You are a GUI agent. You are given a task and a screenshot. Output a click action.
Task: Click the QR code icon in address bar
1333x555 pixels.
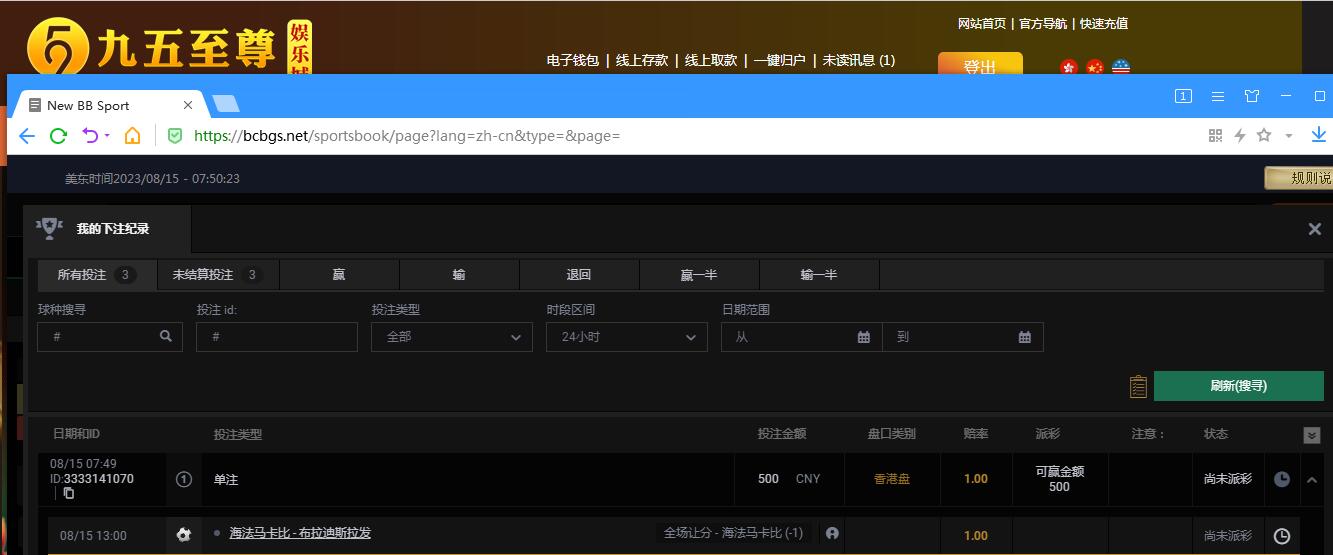tap(1216, 135)
